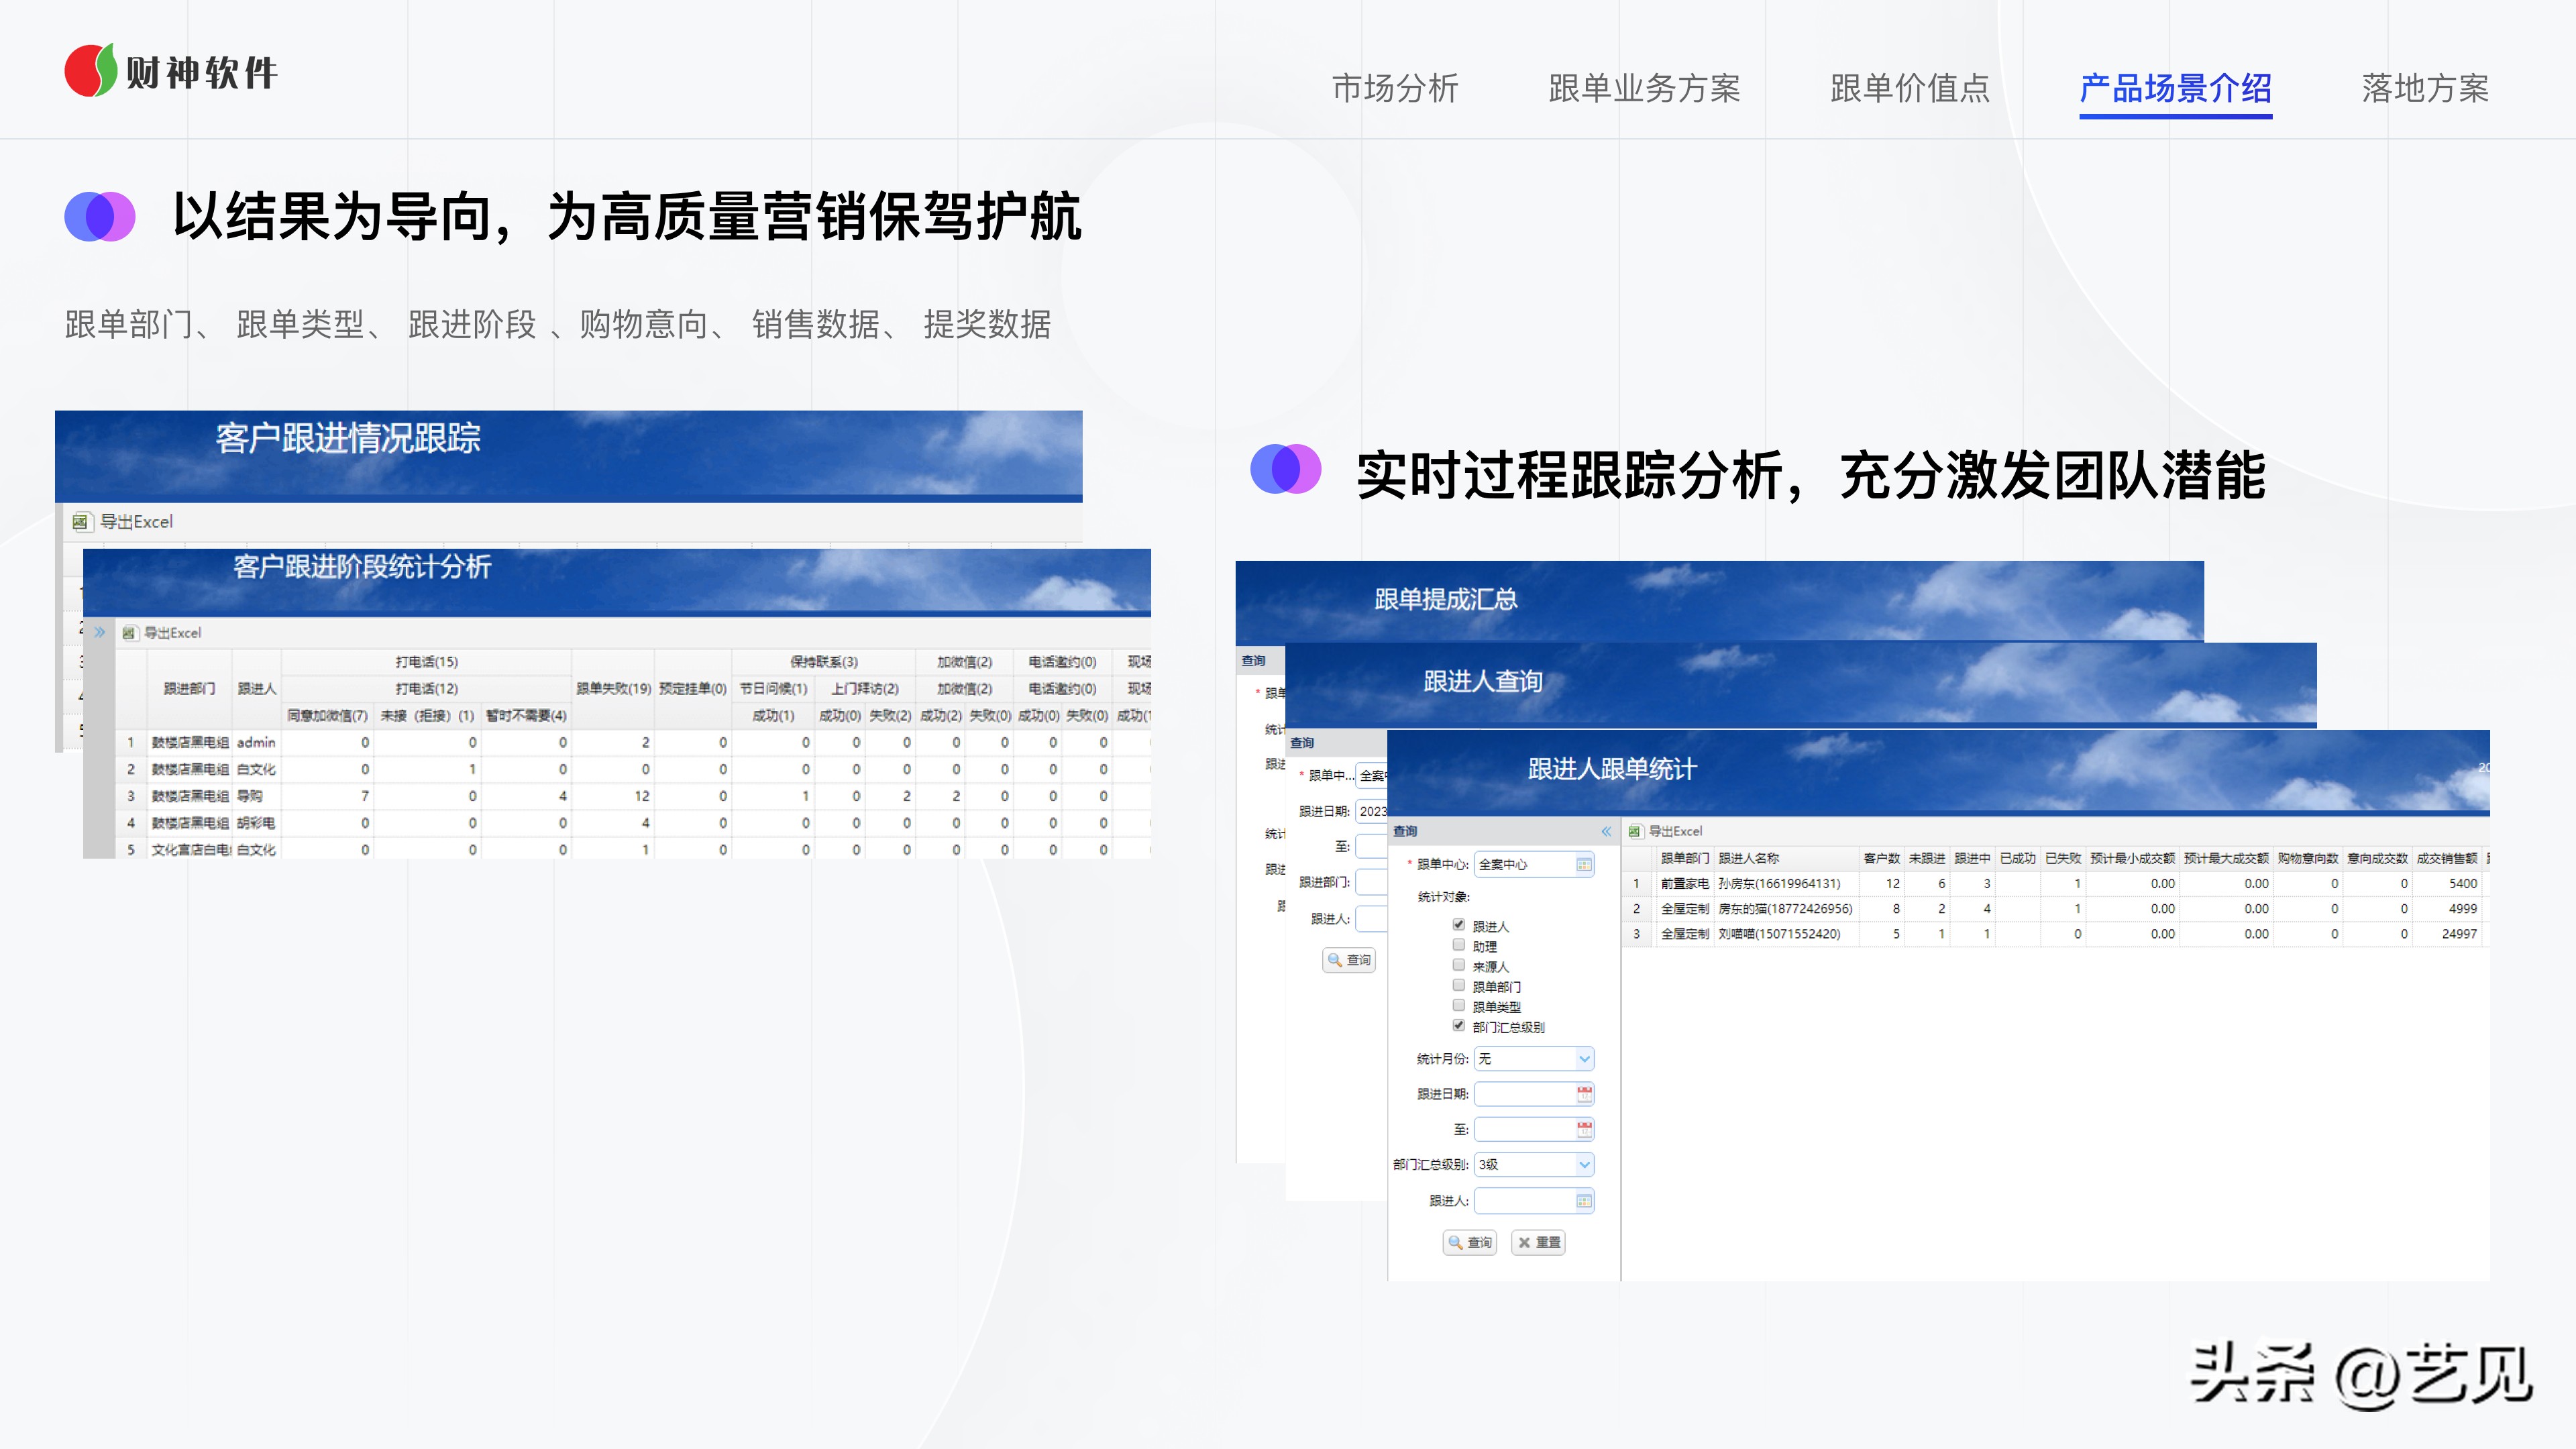
Task: Open the 部门汇总级别 level dropdown
Action: click(x=1584, y=1164)
